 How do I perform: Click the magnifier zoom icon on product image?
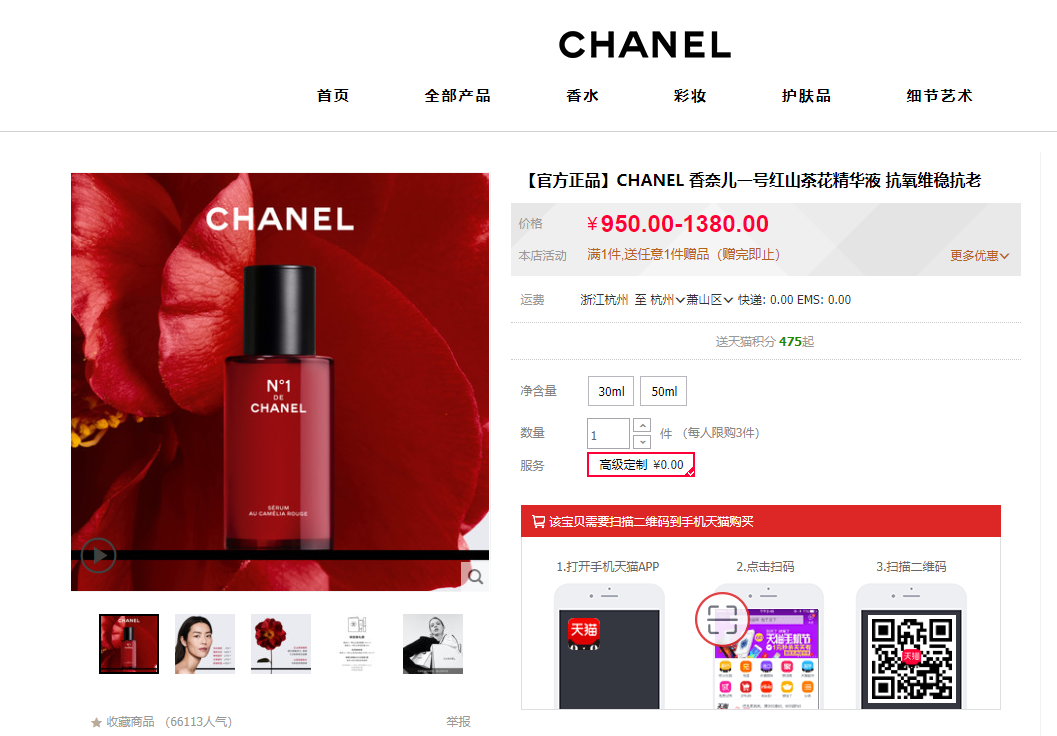pos(475,577)
